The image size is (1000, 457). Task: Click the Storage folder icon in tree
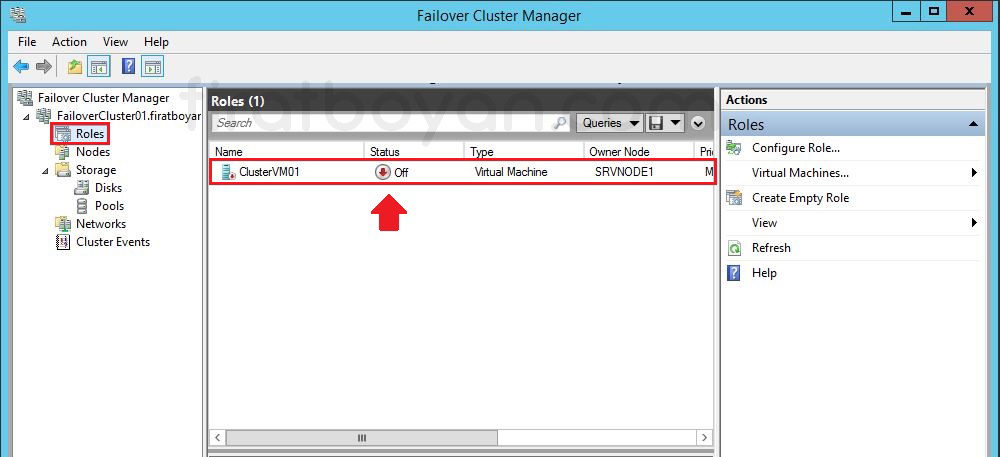pos(63,170)
